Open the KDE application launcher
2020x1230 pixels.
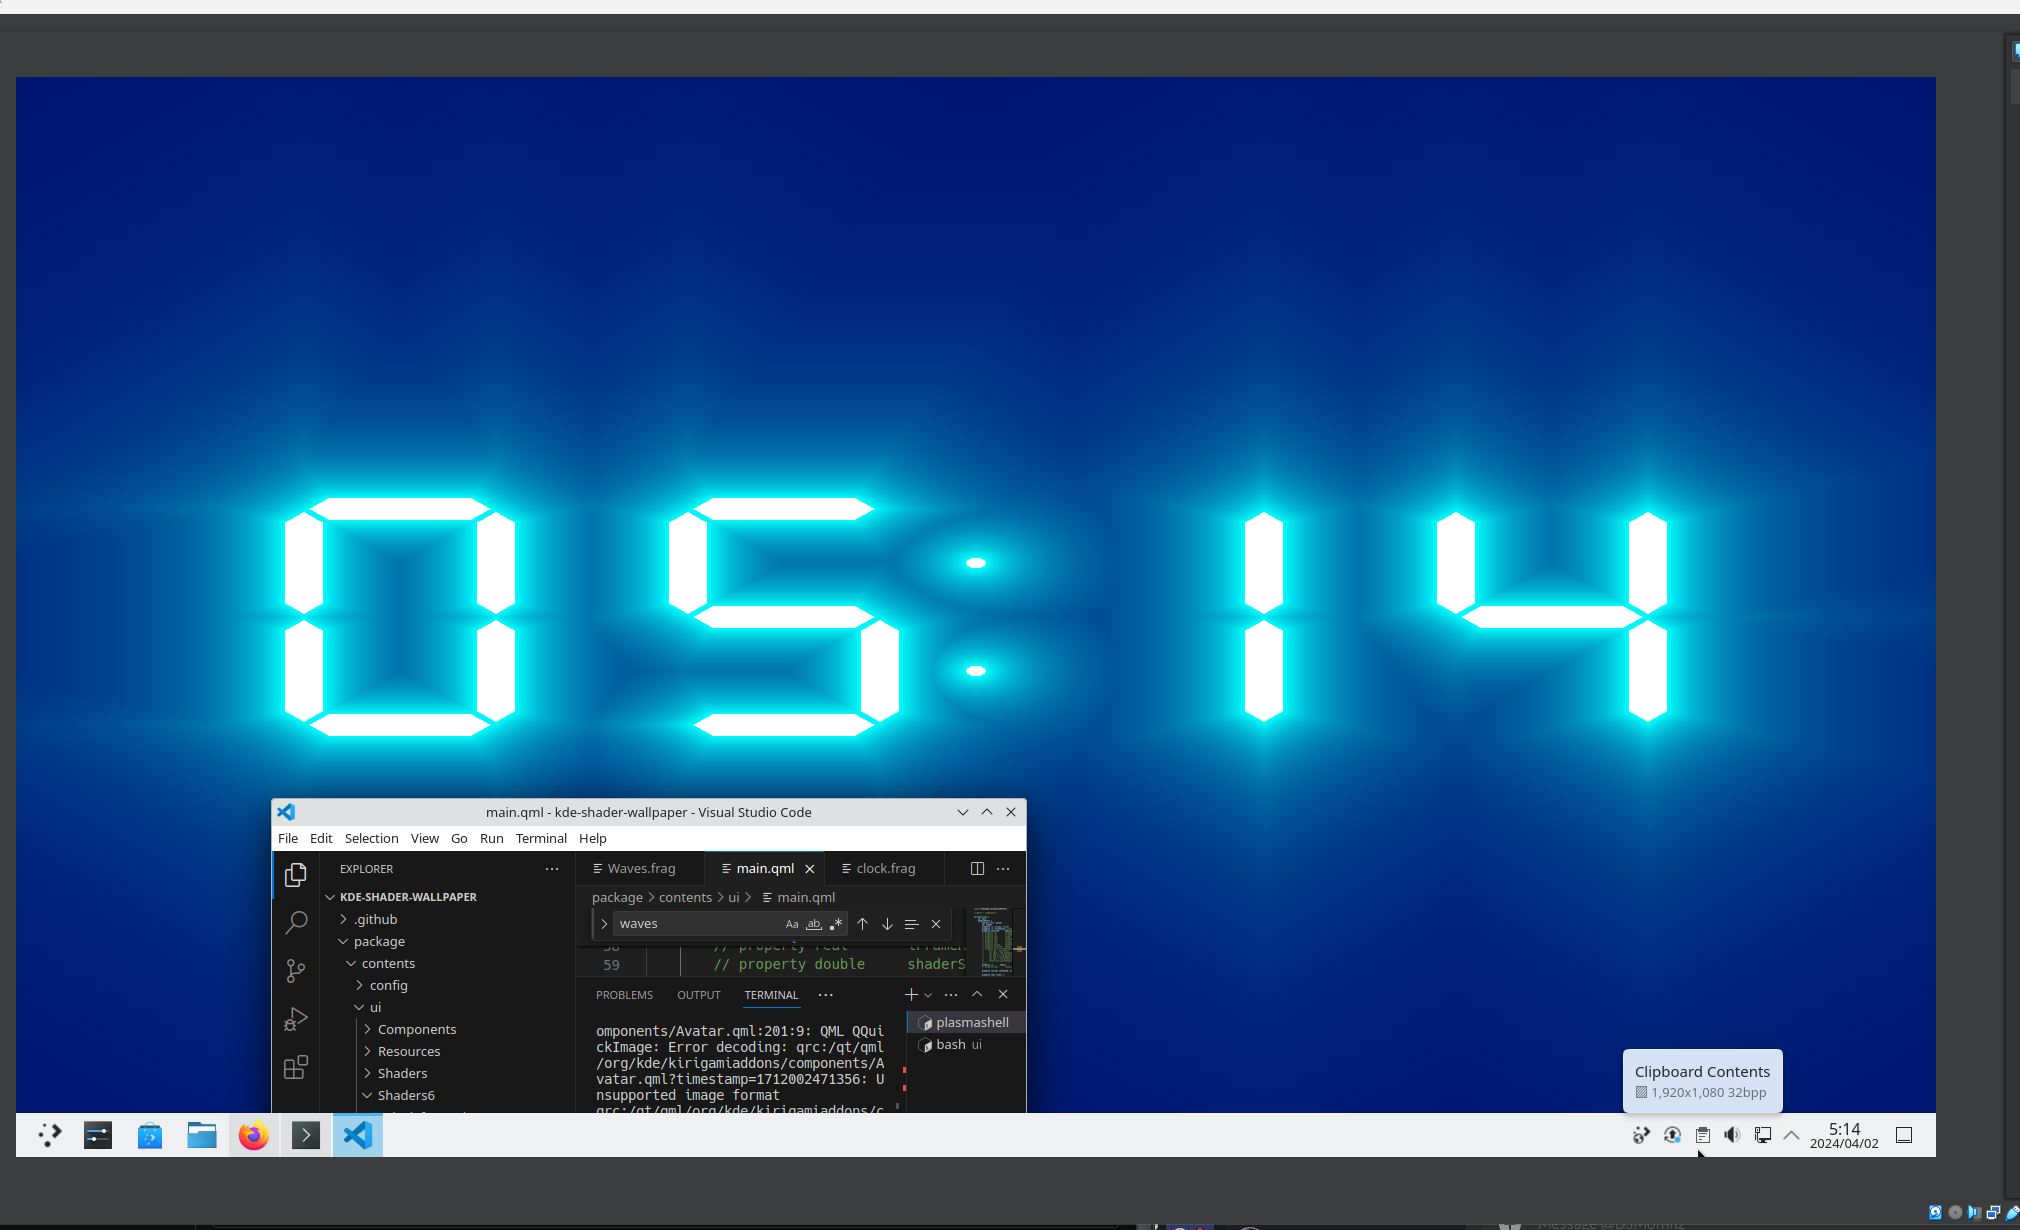point(50,1135)
